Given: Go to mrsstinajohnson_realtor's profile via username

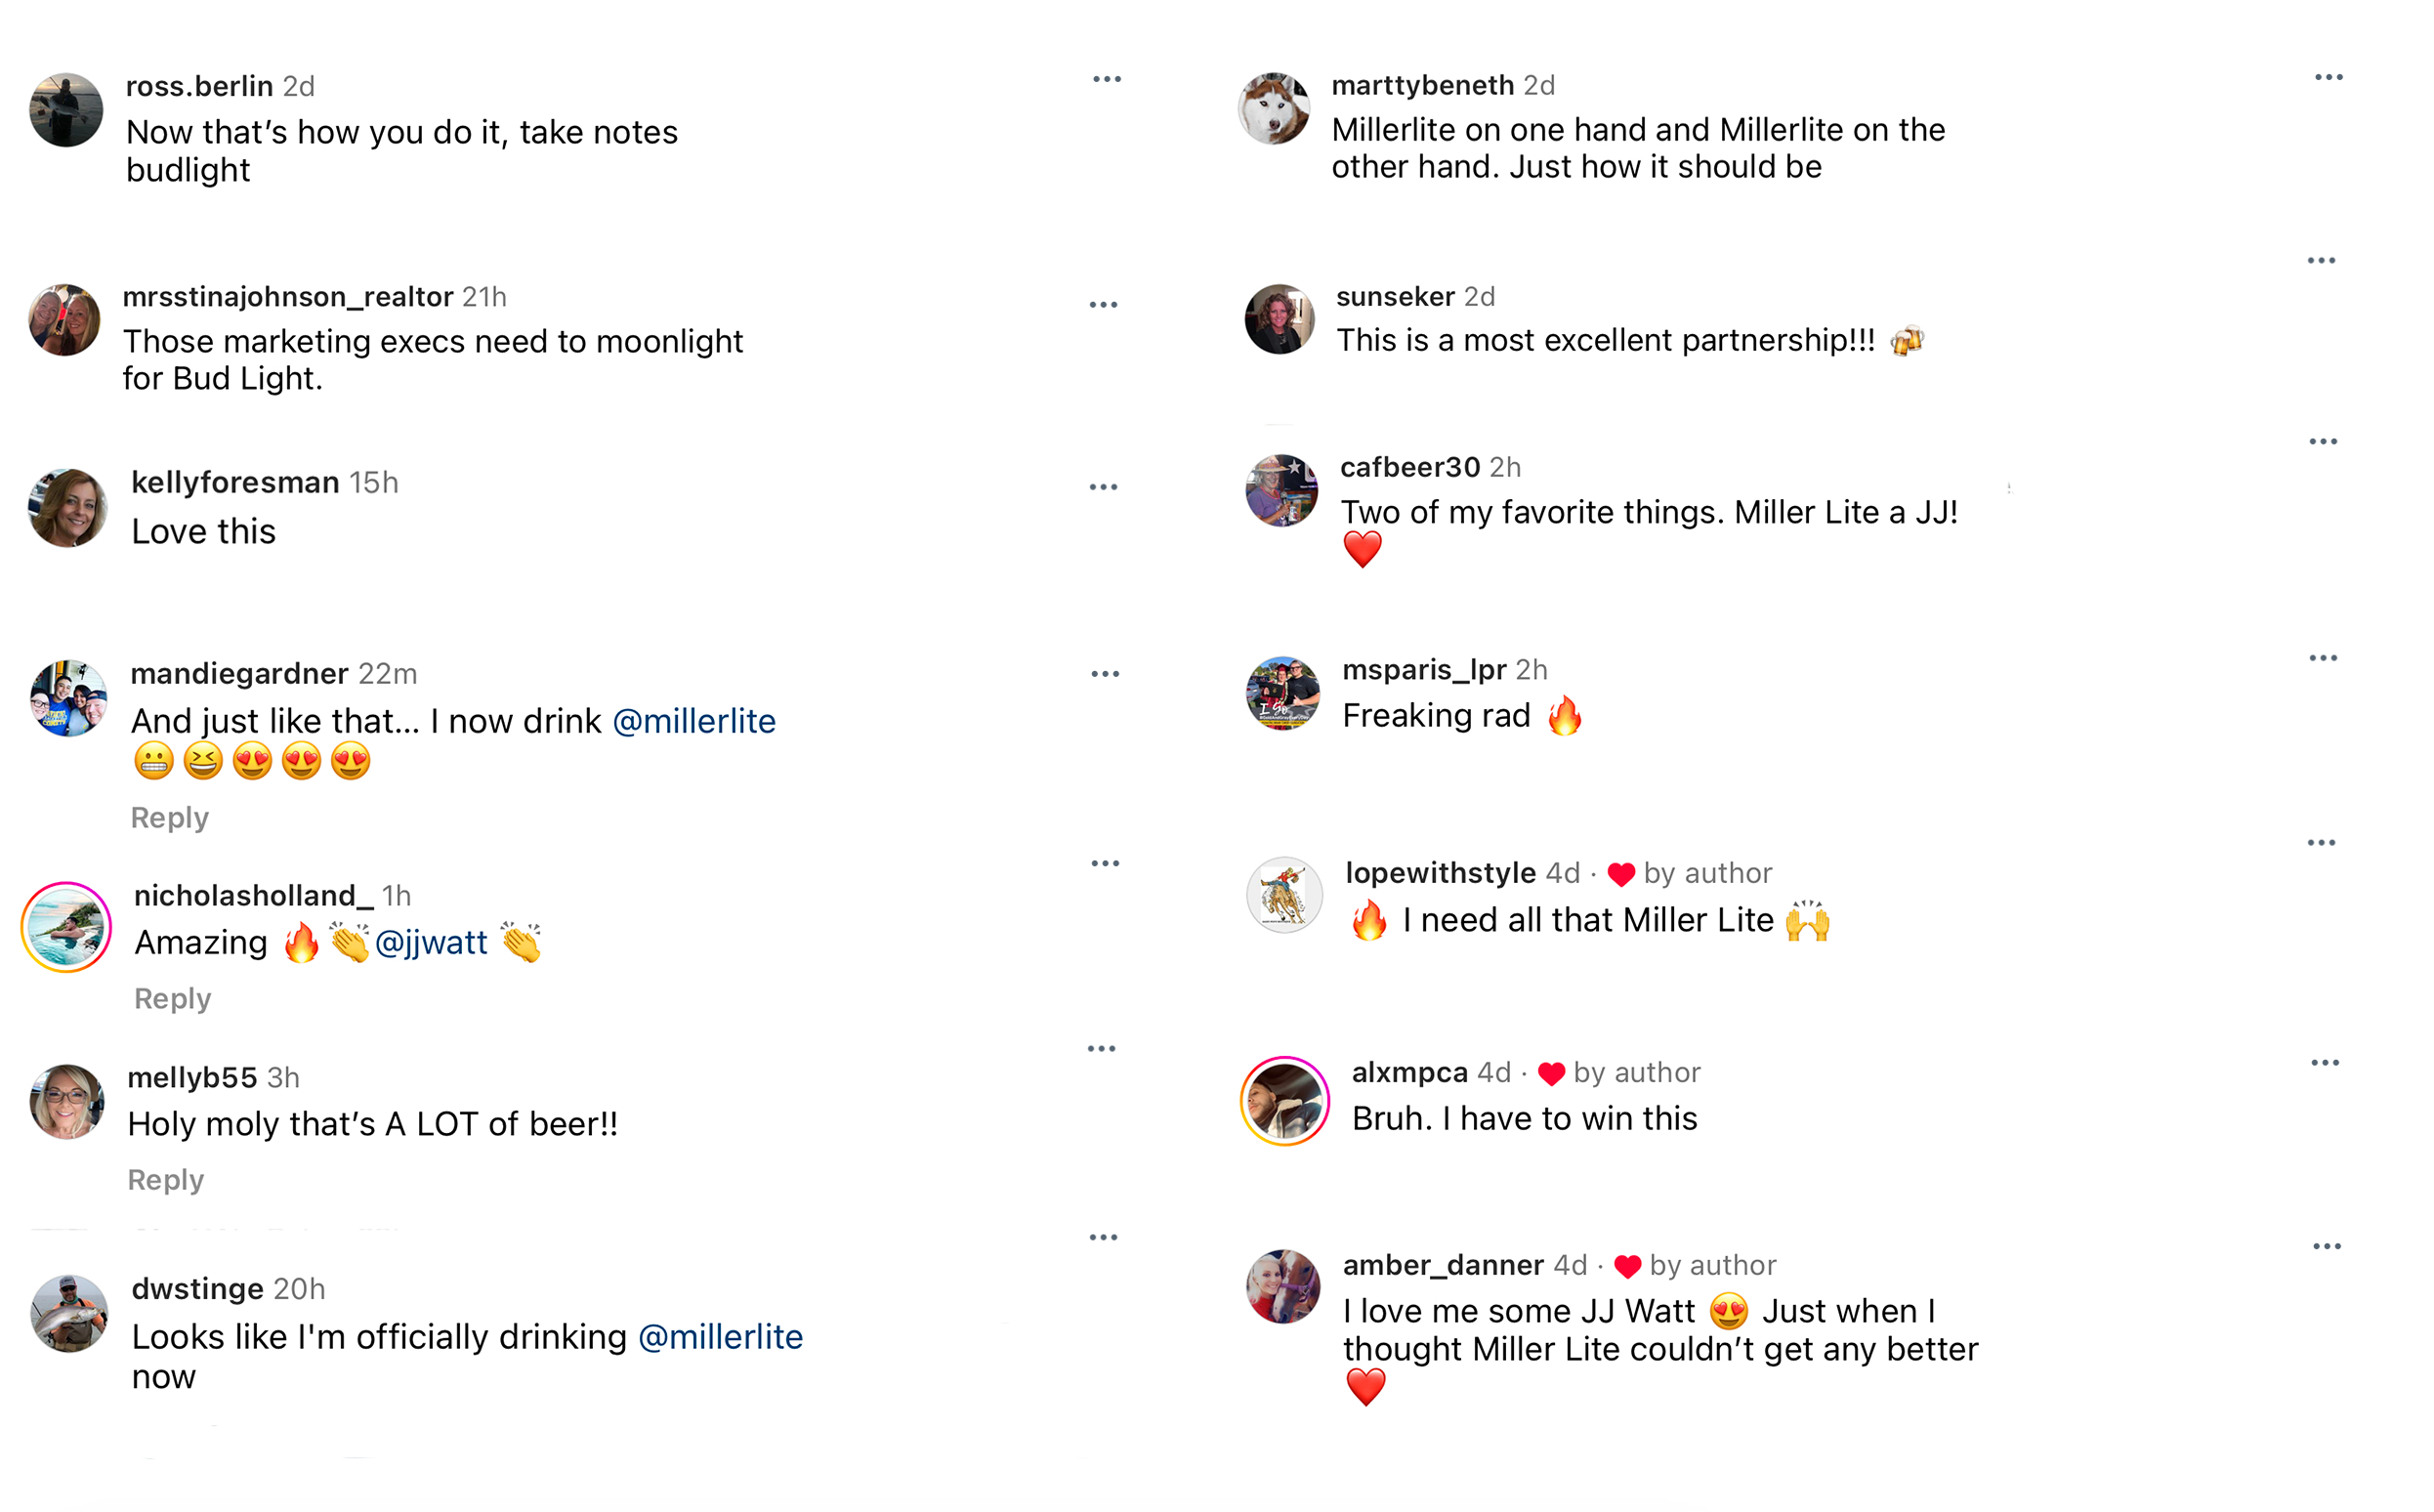Looking at the screenshot, I should click(x=288, y=297).
